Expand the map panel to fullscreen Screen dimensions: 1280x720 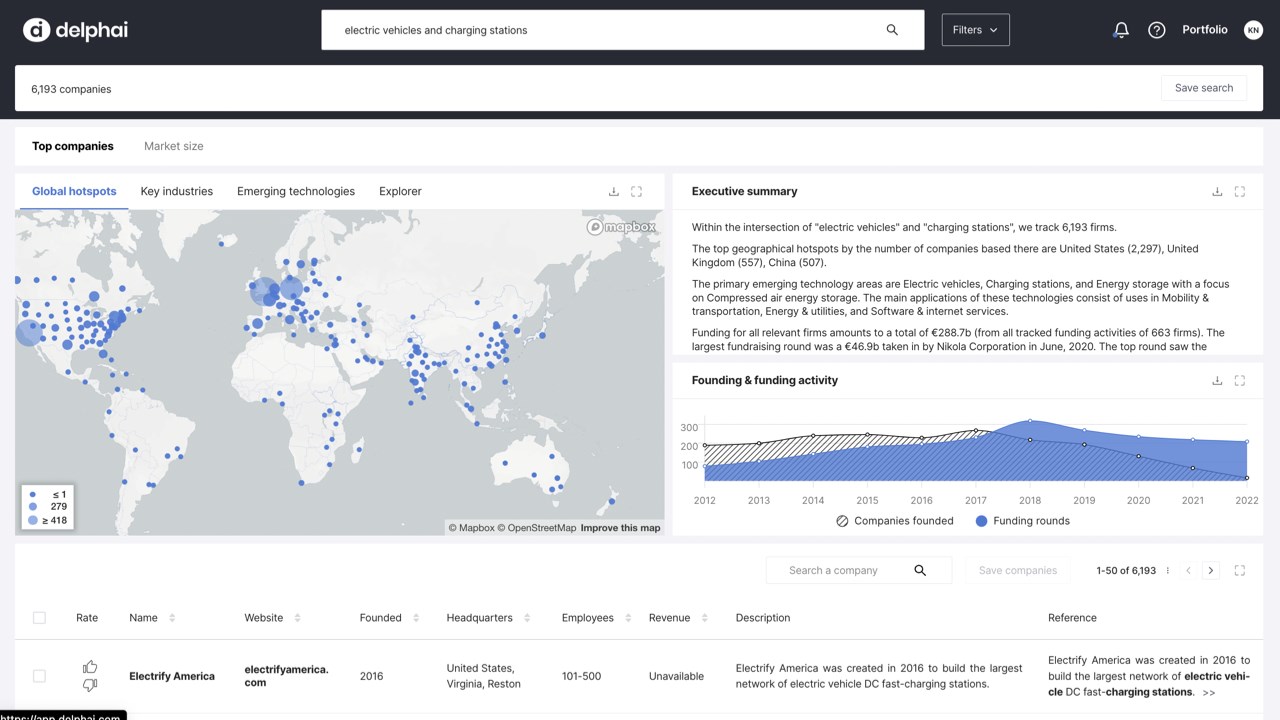(x=636, y=192)
